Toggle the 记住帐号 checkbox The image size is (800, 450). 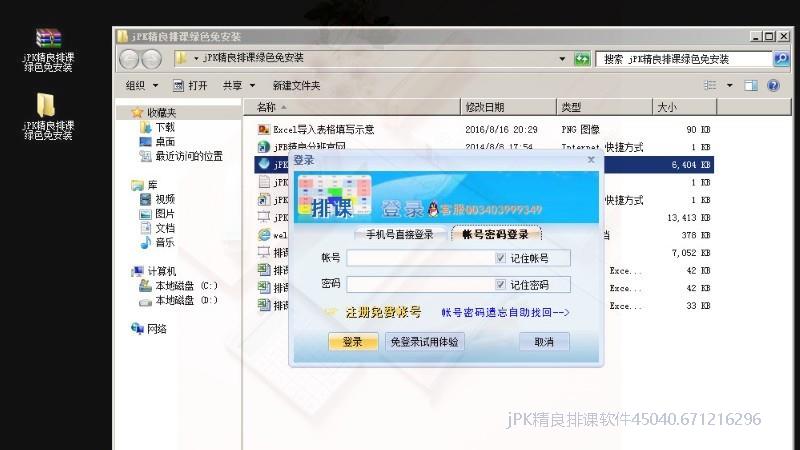click(x=500, y=258)
